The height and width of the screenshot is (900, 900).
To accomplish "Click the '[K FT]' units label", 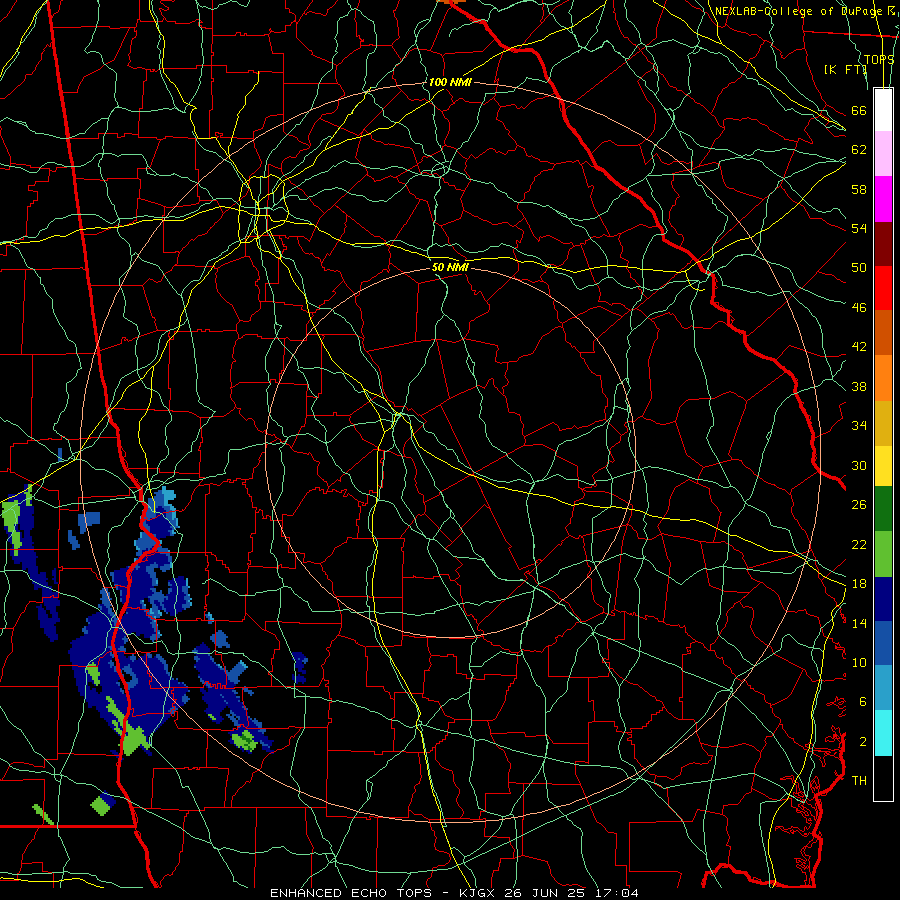I will [x=845, y=69].
